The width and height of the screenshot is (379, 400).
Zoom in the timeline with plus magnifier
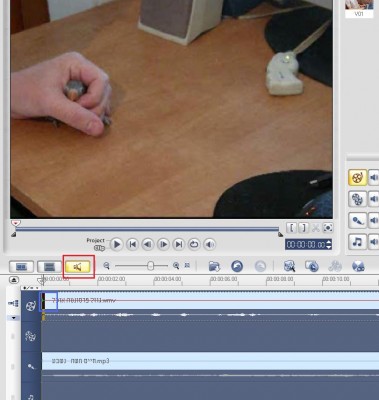[176, 266]
